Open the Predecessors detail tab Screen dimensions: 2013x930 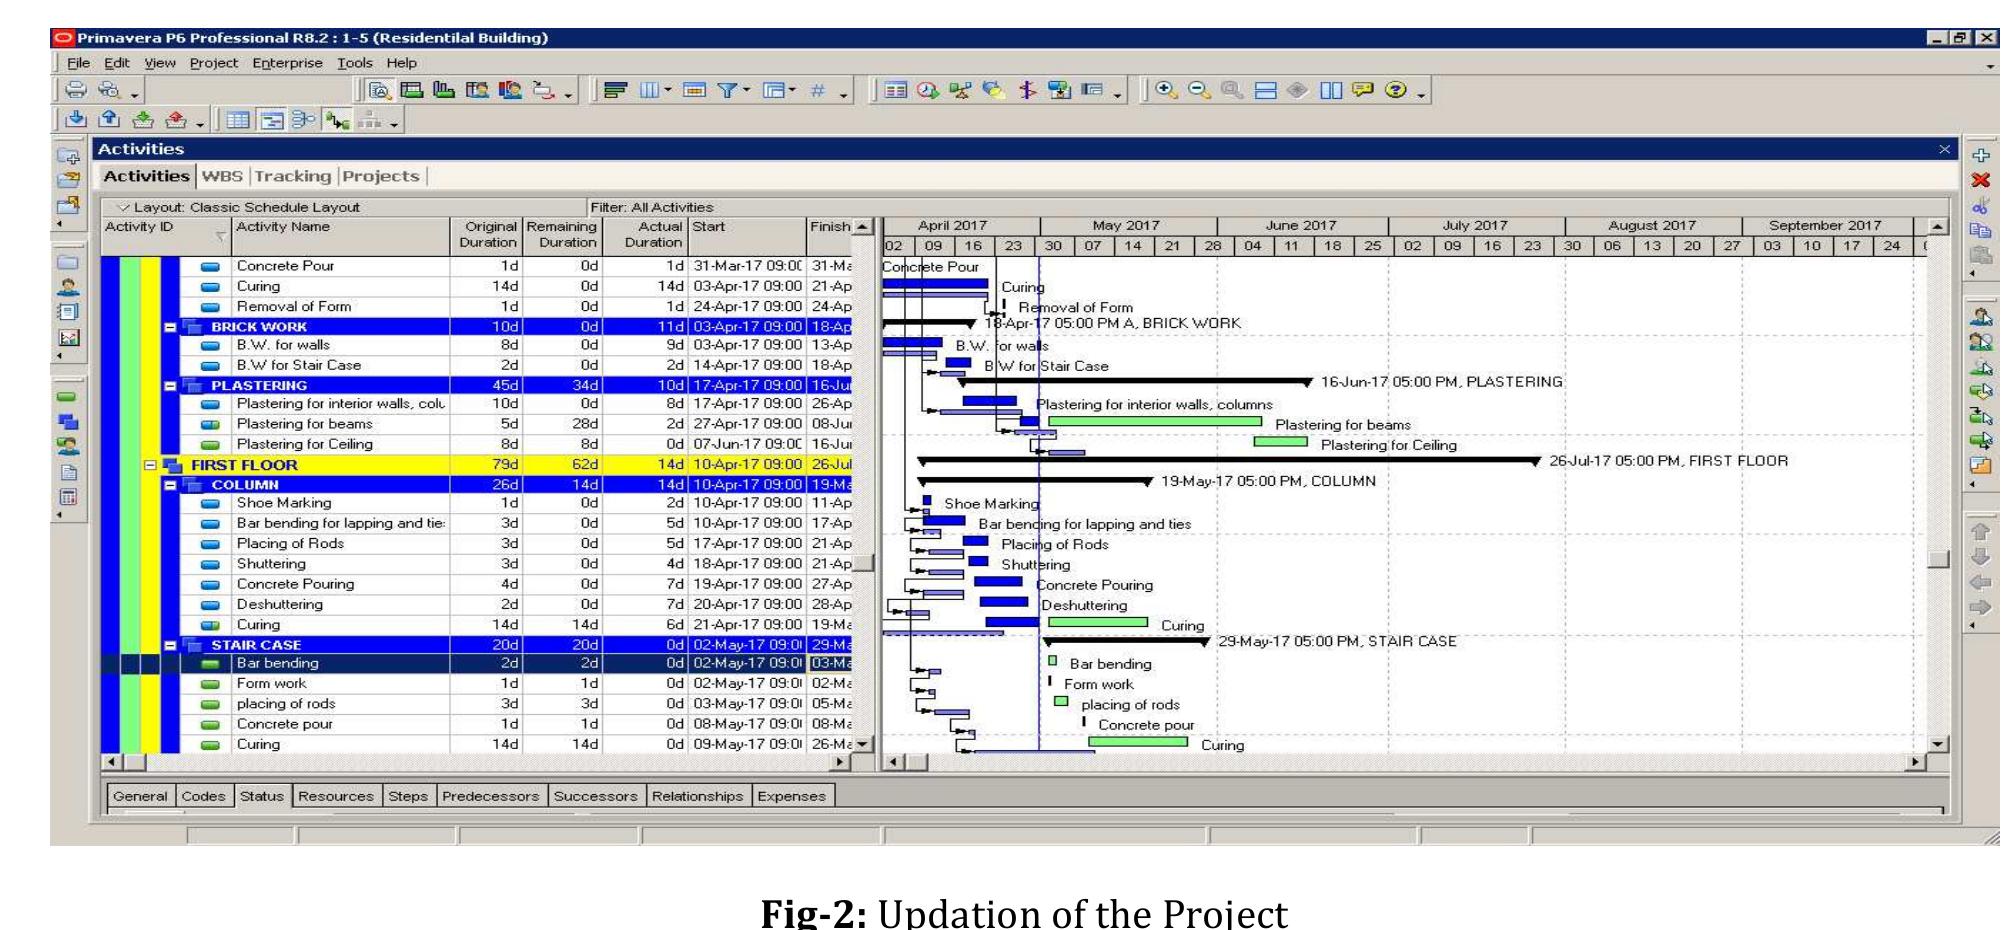click(x=490, y=796)
